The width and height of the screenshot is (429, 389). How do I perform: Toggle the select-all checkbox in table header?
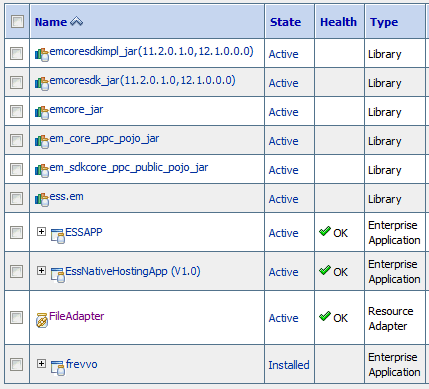coord(17,22)
